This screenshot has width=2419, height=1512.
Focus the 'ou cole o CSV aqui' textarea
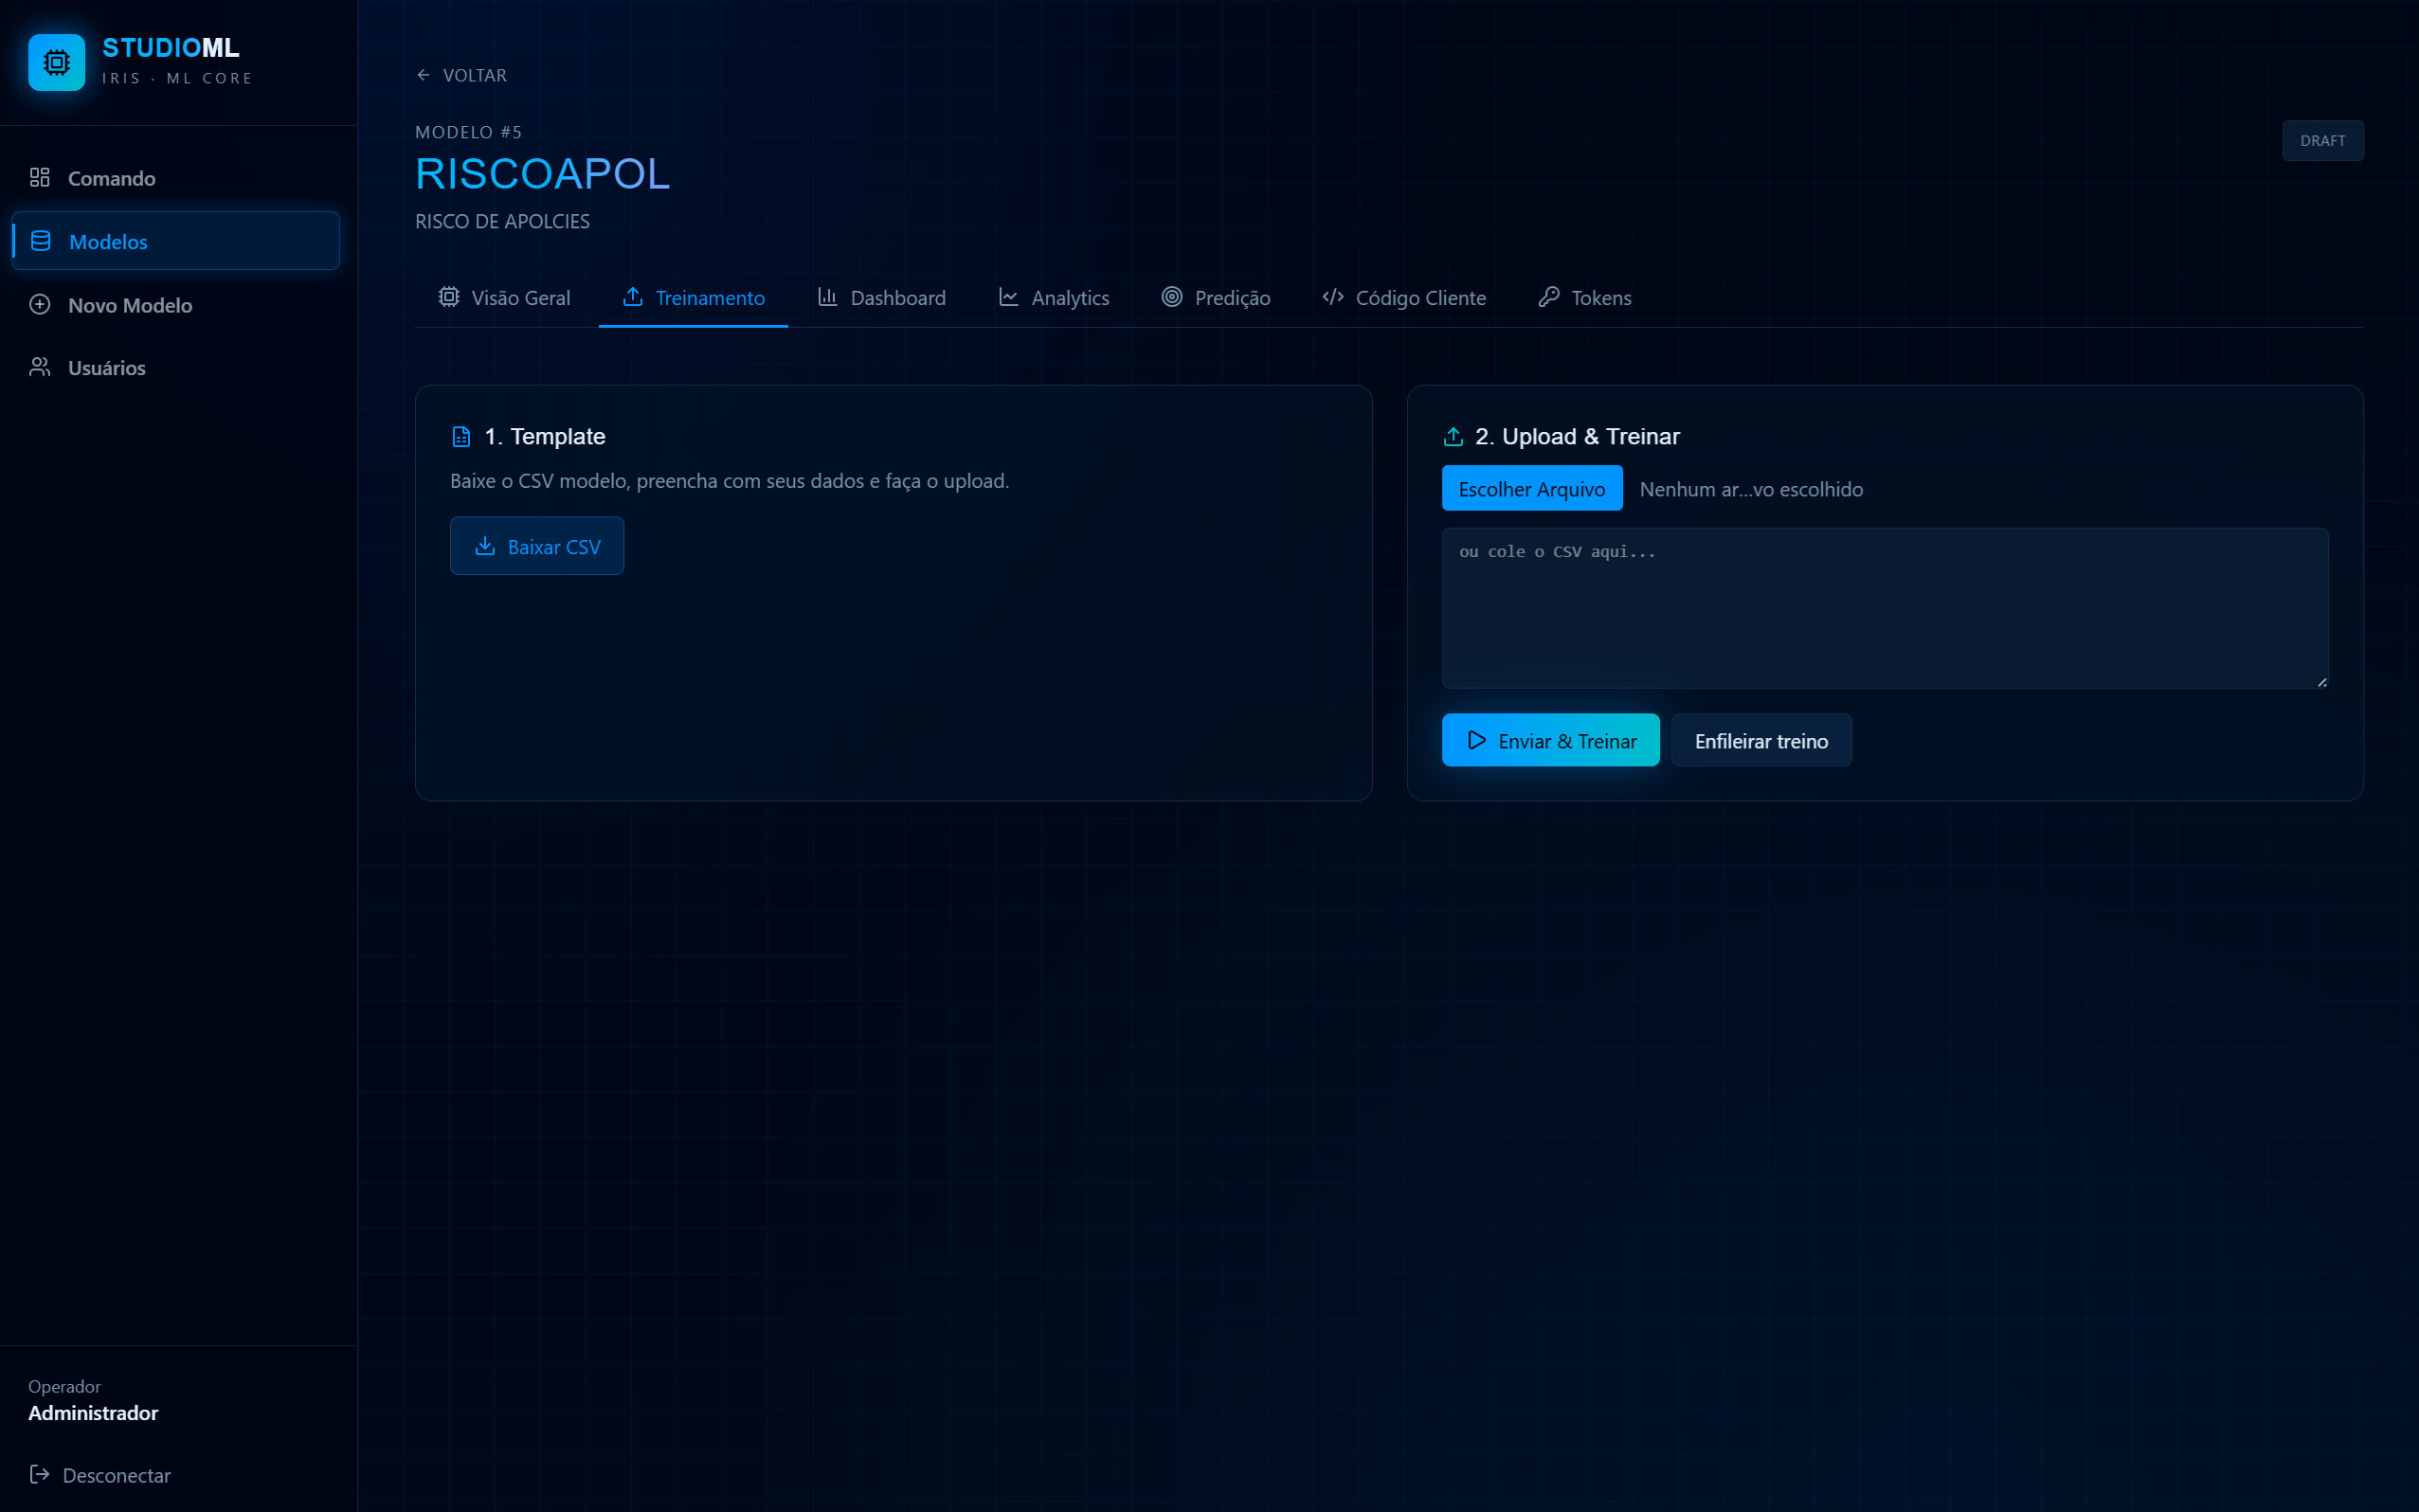tap(1885, 608)
